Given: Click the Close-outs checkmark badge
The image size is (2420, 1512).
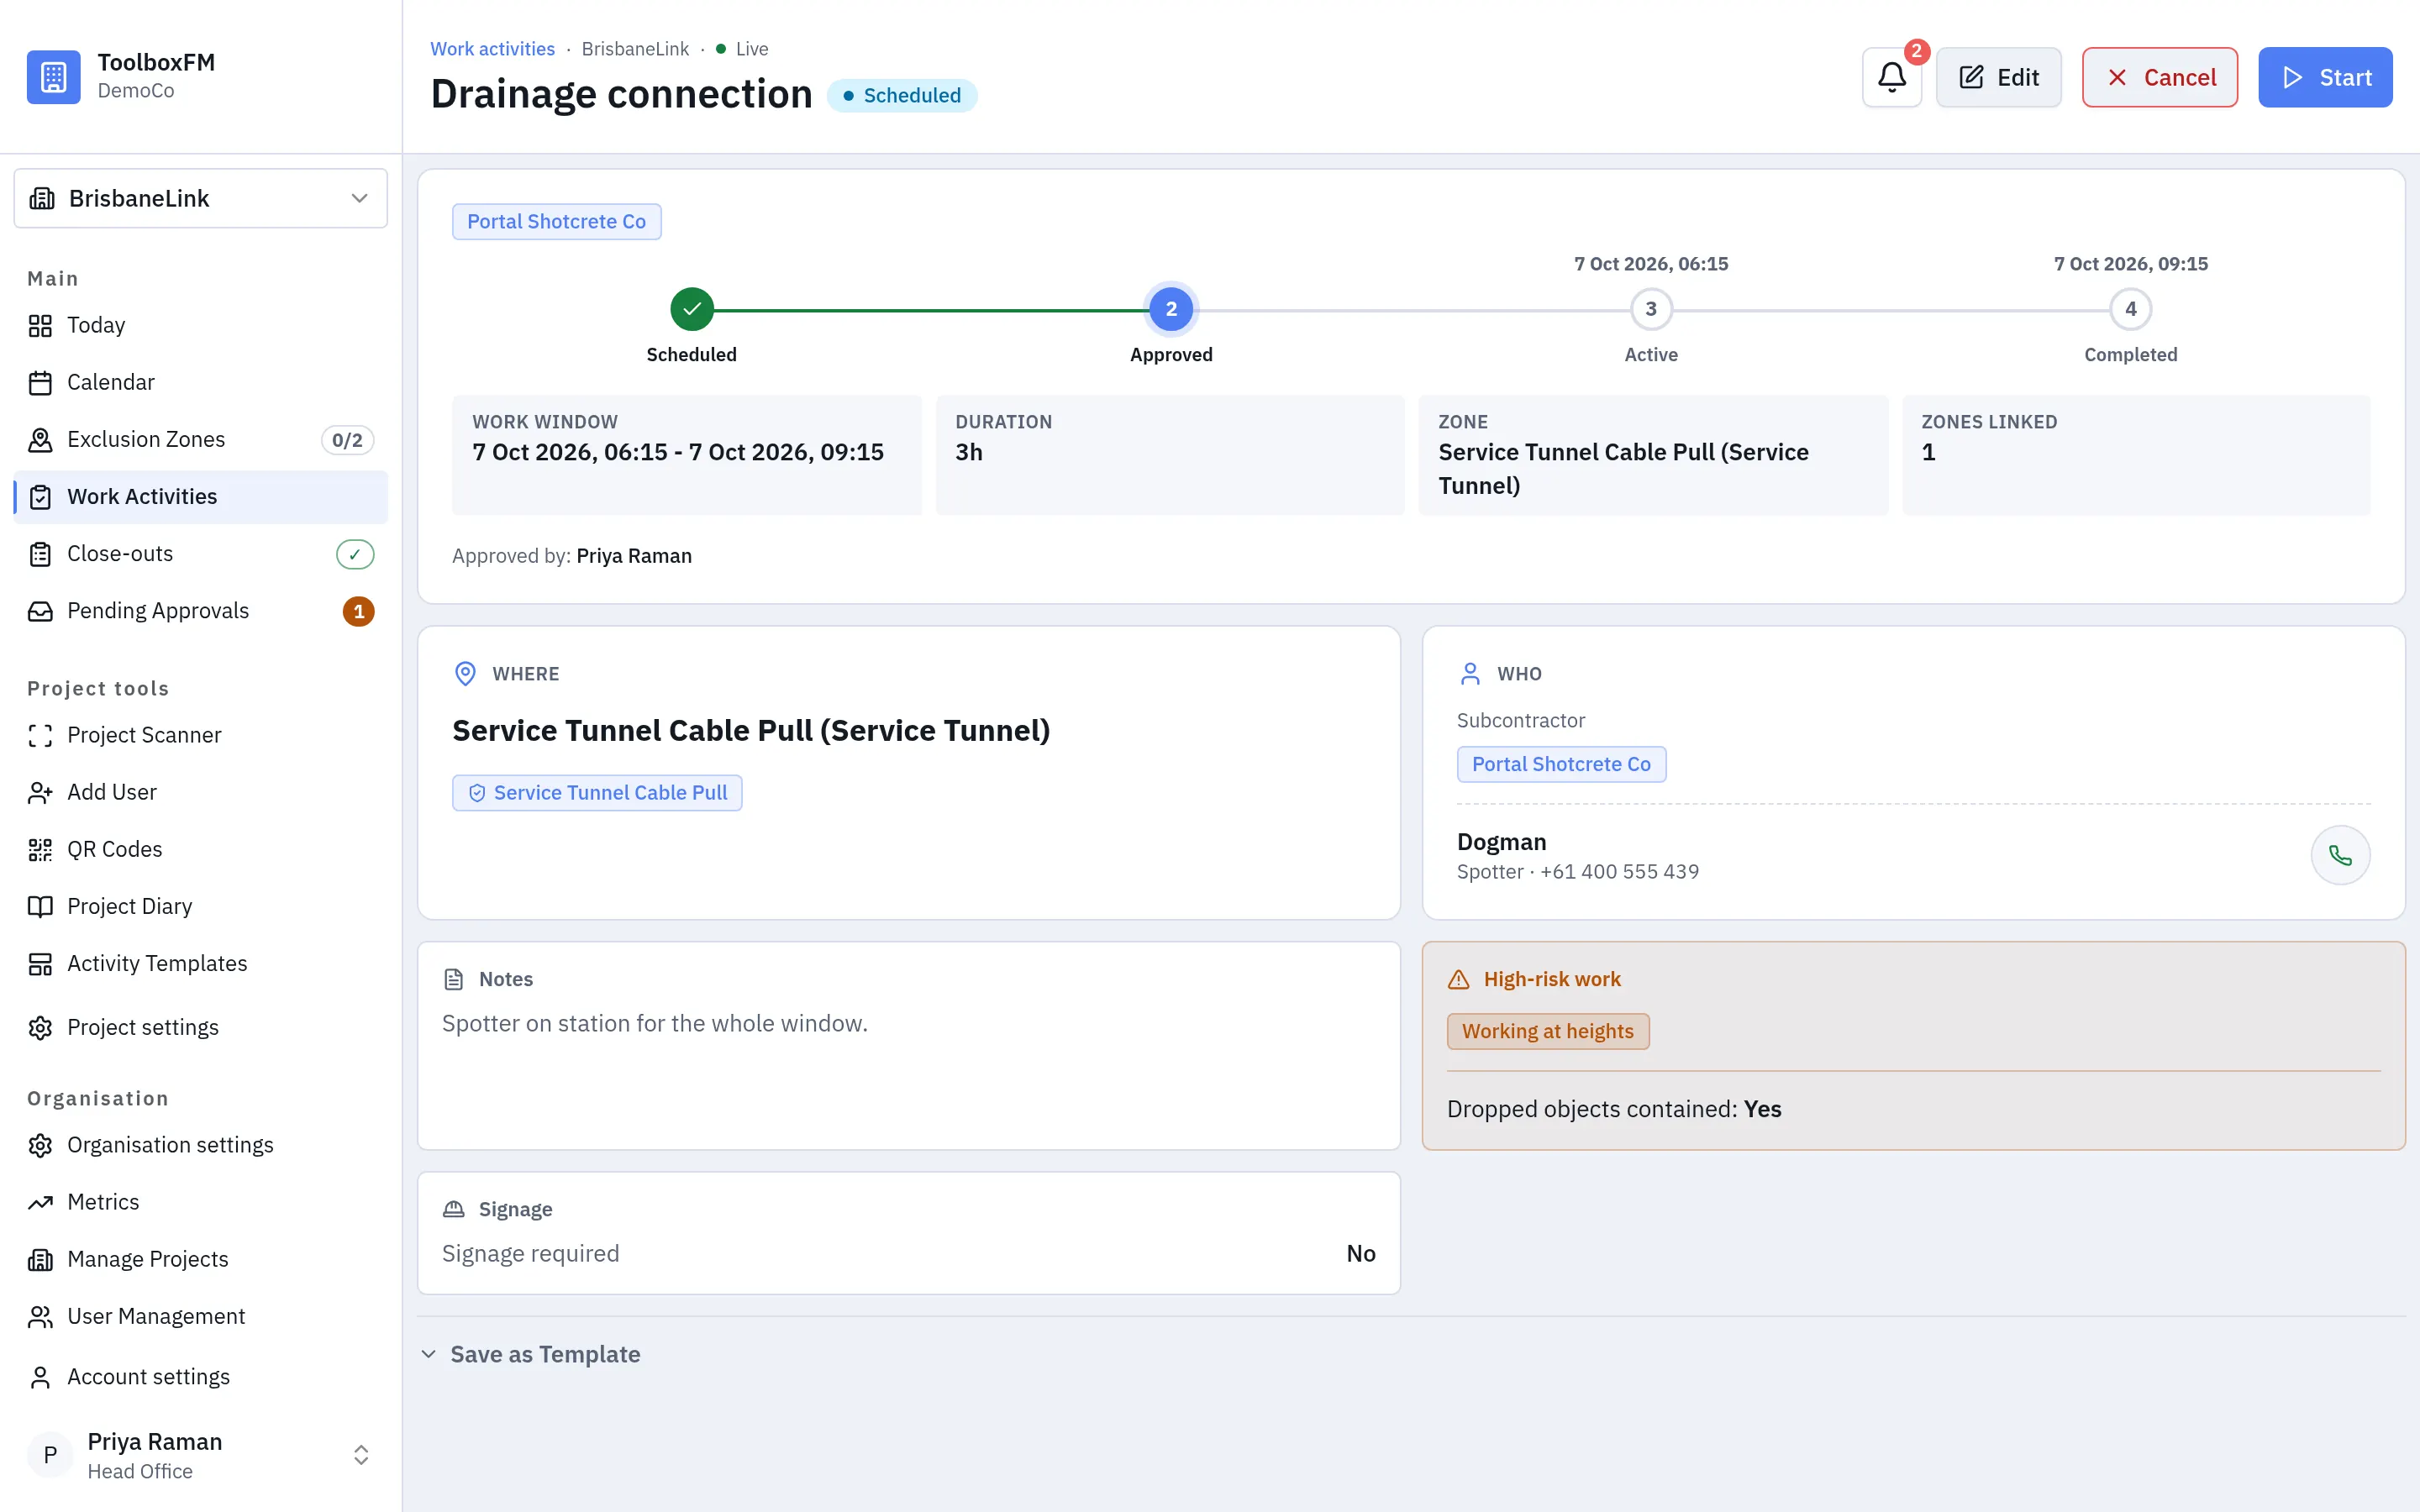Looking at the screenshot, I should click(x=355, y=554).
